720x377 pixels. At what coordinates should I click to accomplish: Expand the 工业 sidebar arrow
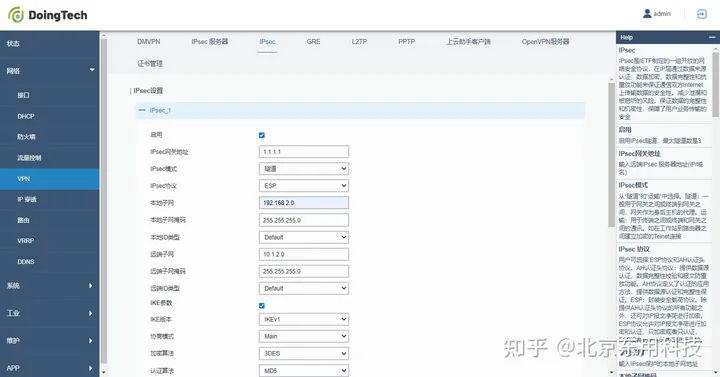pos(90,313)
